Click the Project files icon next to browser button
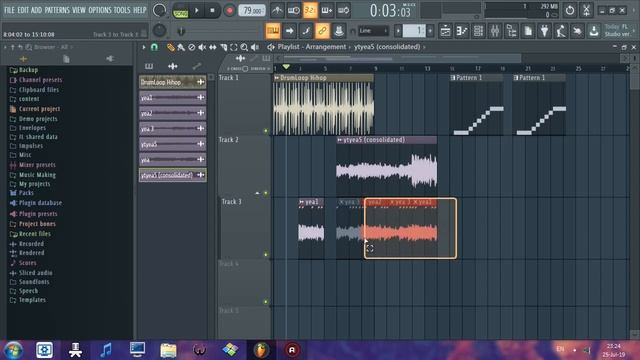Screen dimensions: 640x360 [528, 31]
